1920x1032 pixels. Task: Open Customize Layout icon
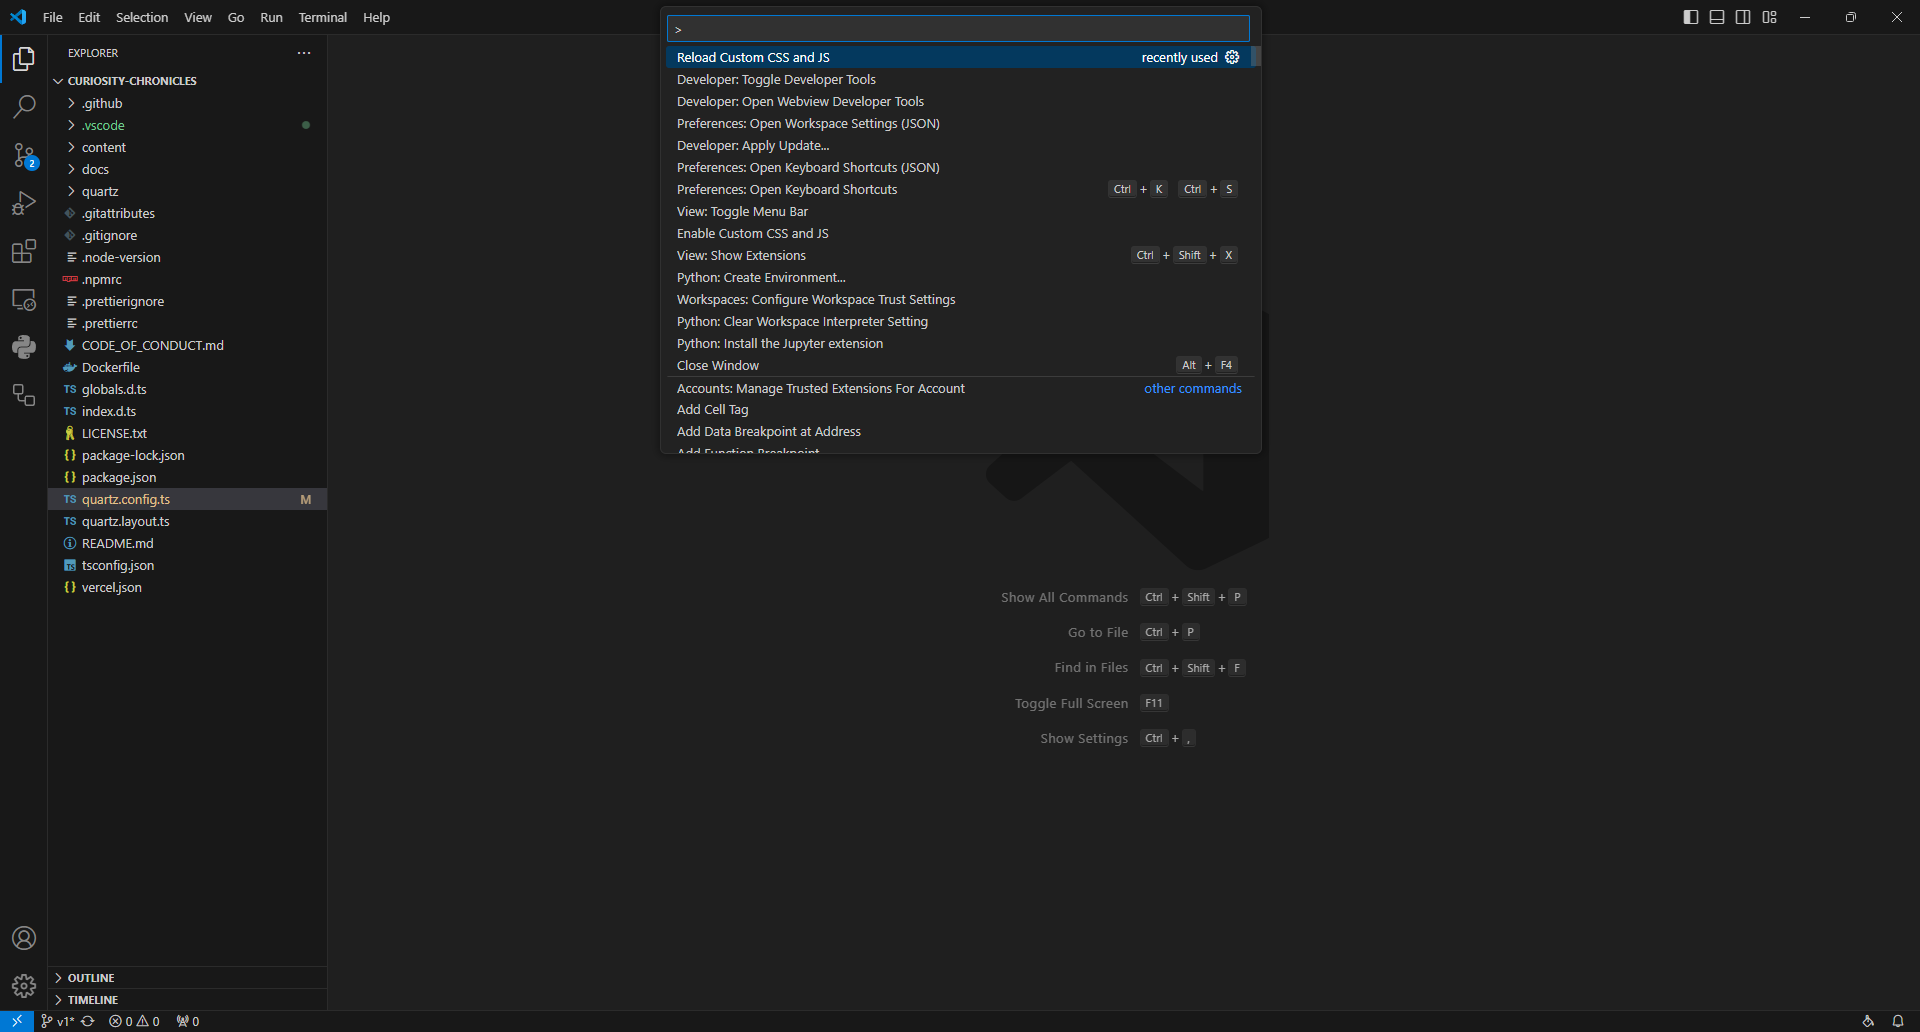click(x=1770, y=17)
